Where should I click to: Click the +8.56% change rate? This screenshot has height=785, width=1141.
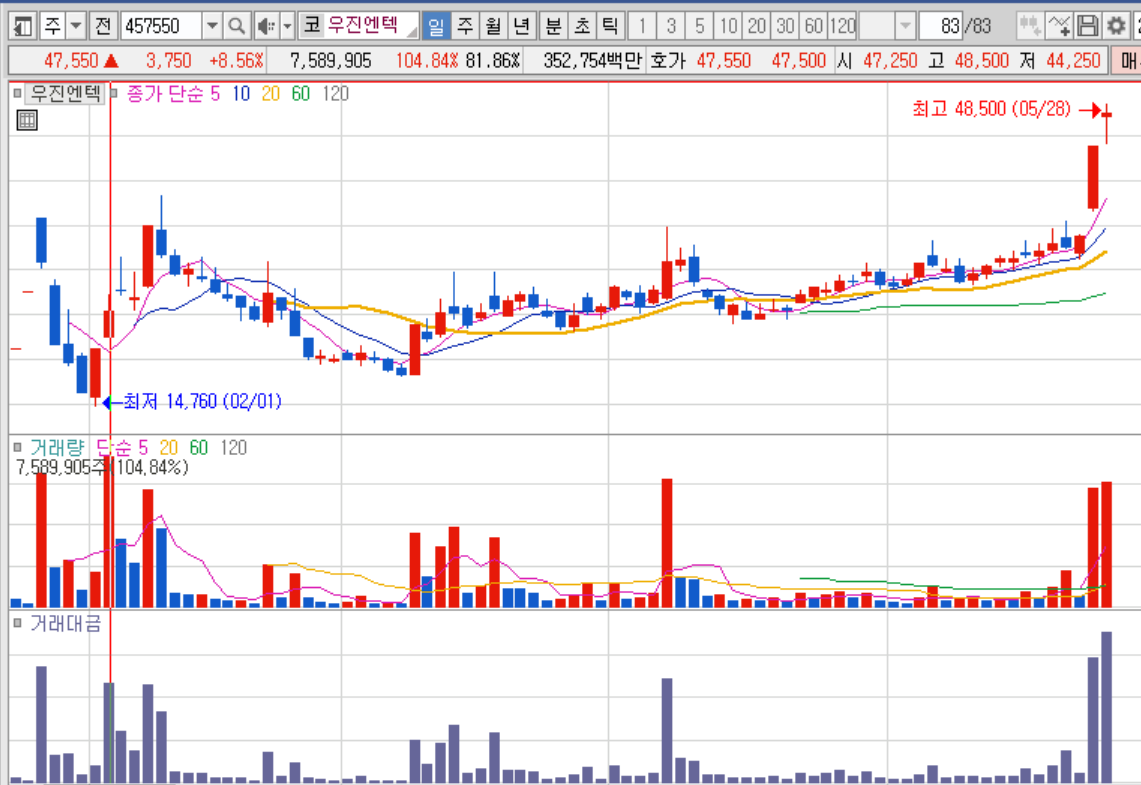tap(236, 60)
